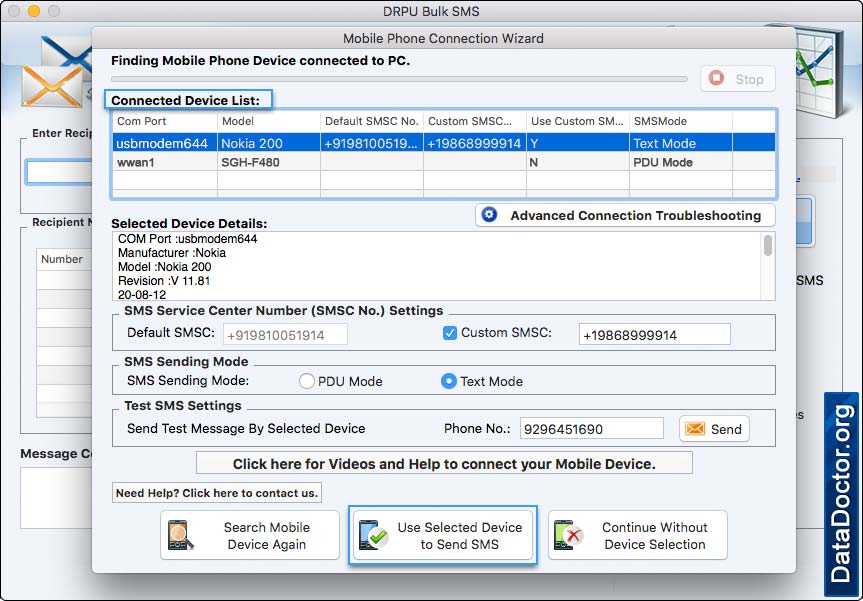Click the COM Port :usbmodem644 detail line

coord(187,239)
